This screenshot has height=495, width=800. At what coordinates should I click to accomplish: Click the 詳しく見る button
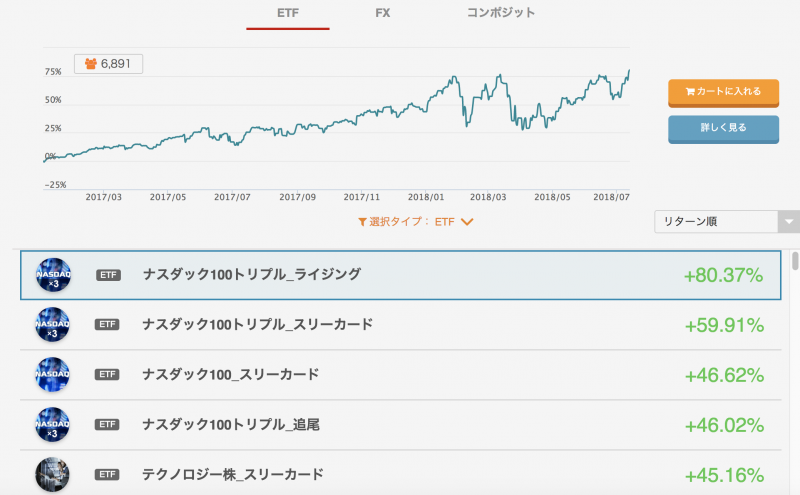[723, 129]
